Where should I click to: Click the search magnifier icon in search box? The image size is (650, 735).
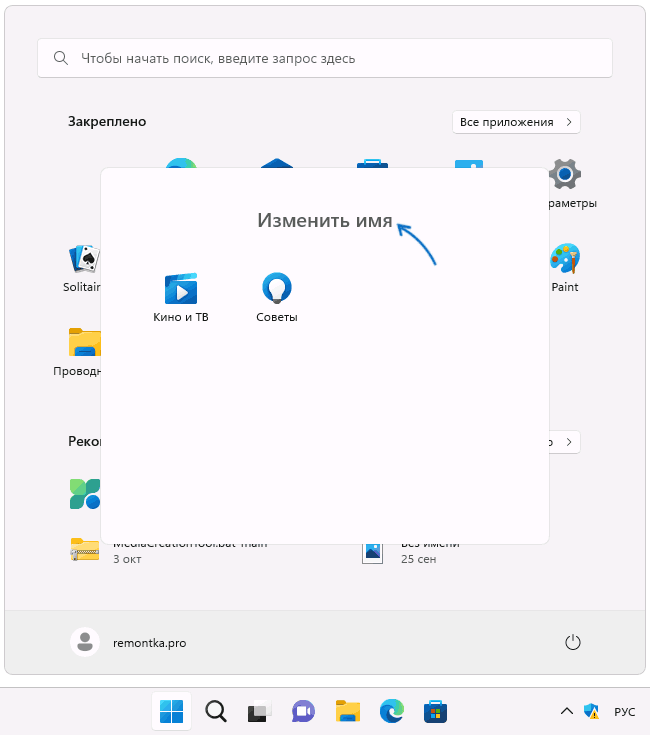click(x=61, y=59)
